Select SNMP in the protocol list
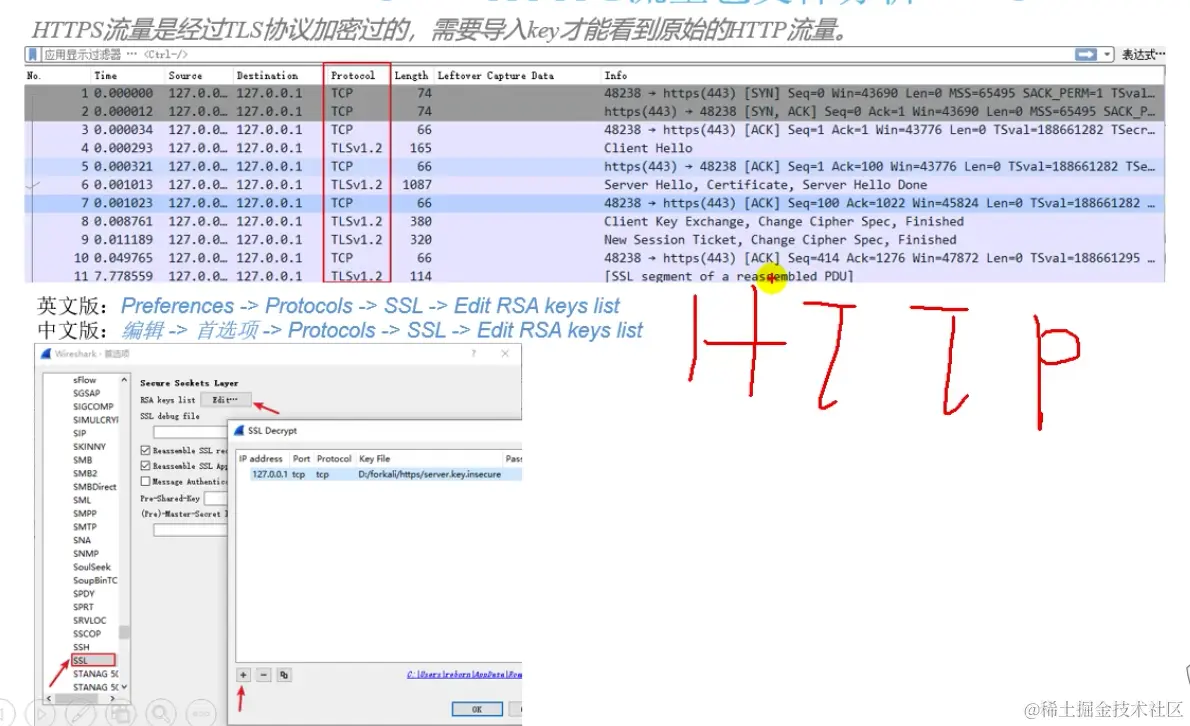Image resolution: width=1190 pixels, height=726 pixels. 86,553
